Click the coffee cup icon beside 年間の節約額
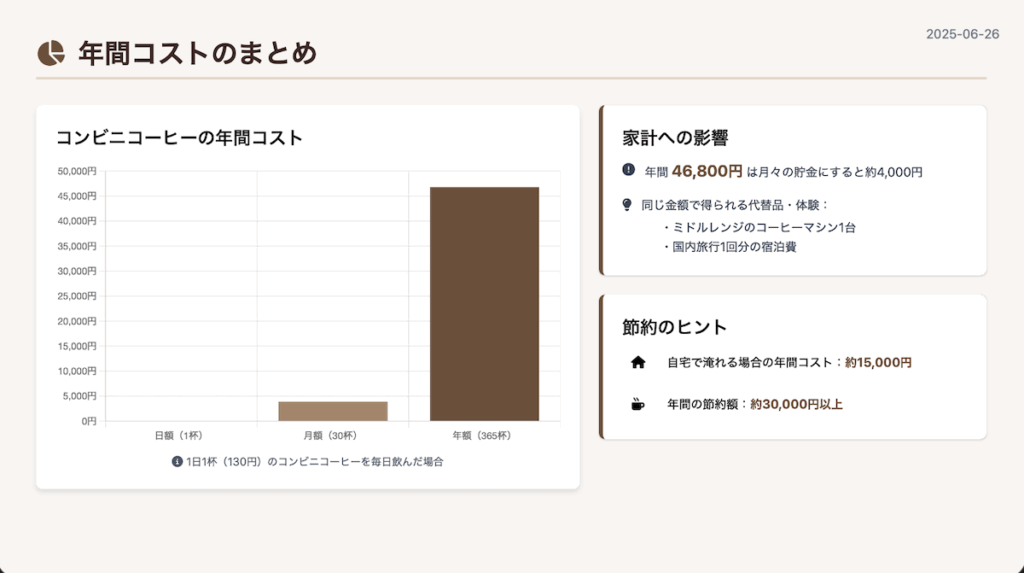1024x573 pixels. (637, 404)
